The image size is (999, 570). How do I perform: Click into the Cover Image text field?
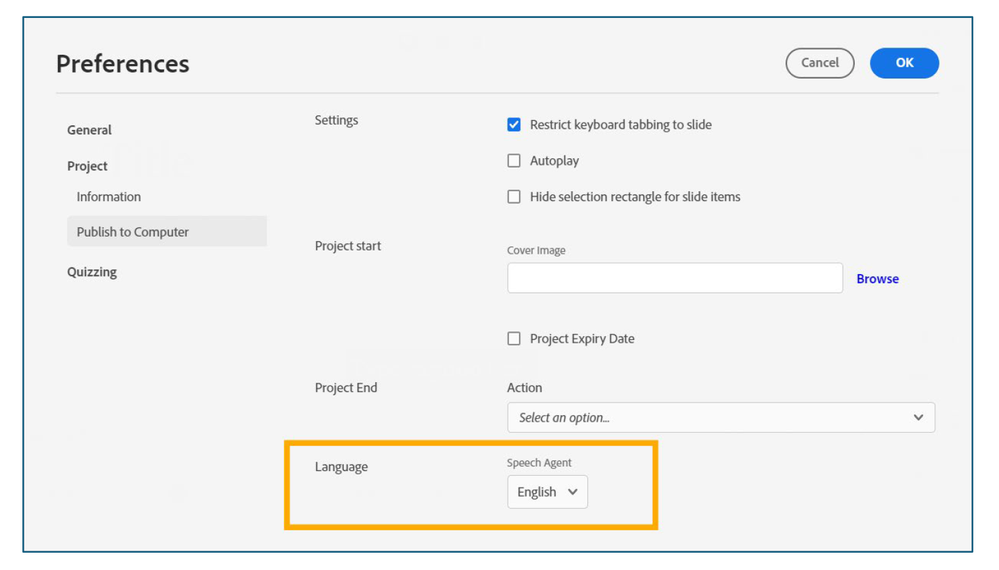click(674, 278)
